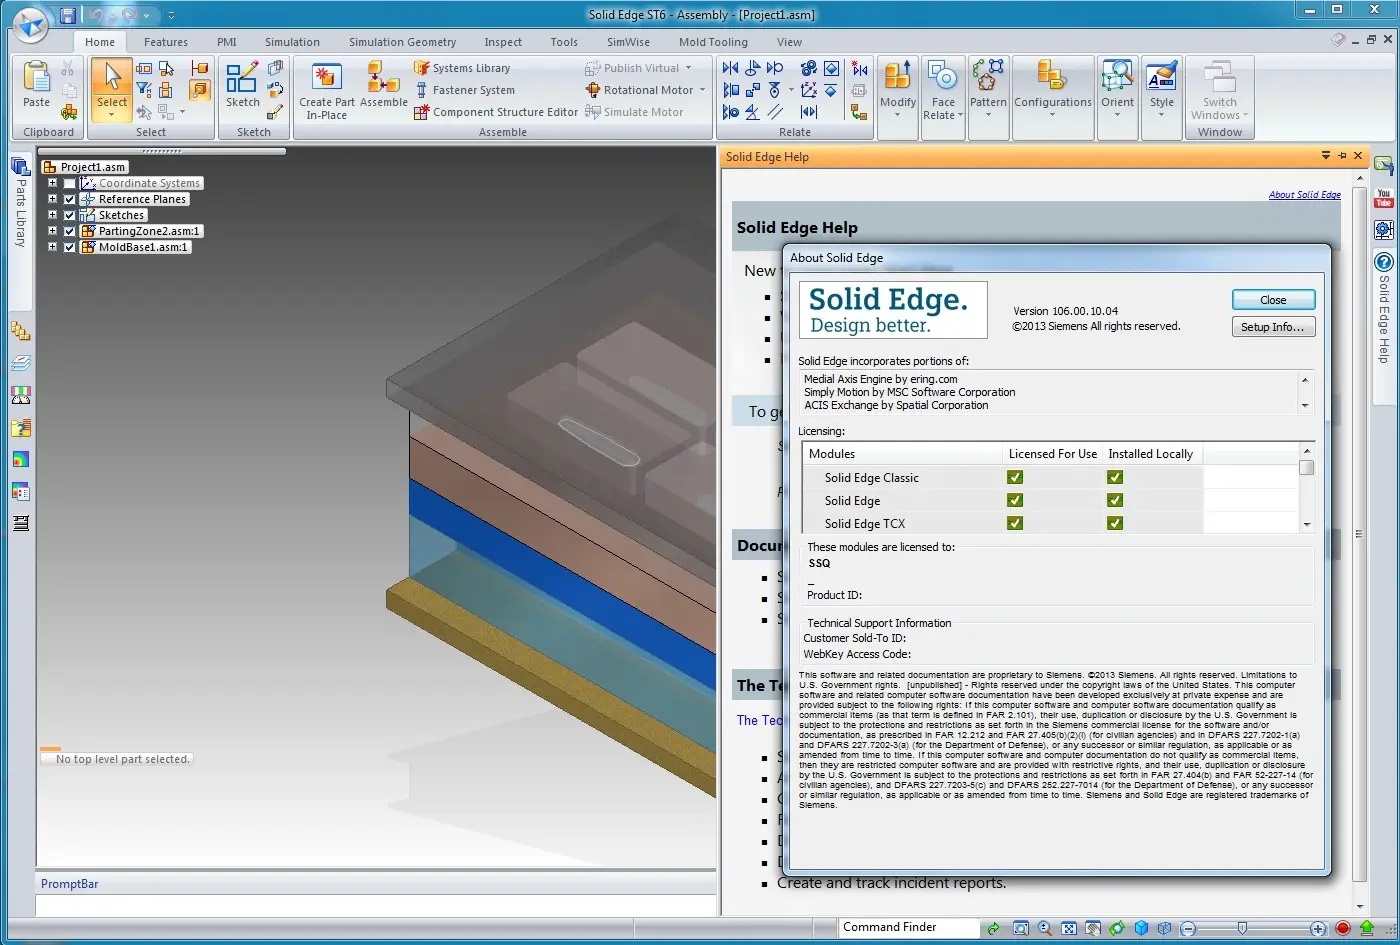Image resolution: width=1400 pixels, height=945 pixels.
Task: Toggle Coordinate Systems visibility checkbox
Action: (x=70, y=183)
